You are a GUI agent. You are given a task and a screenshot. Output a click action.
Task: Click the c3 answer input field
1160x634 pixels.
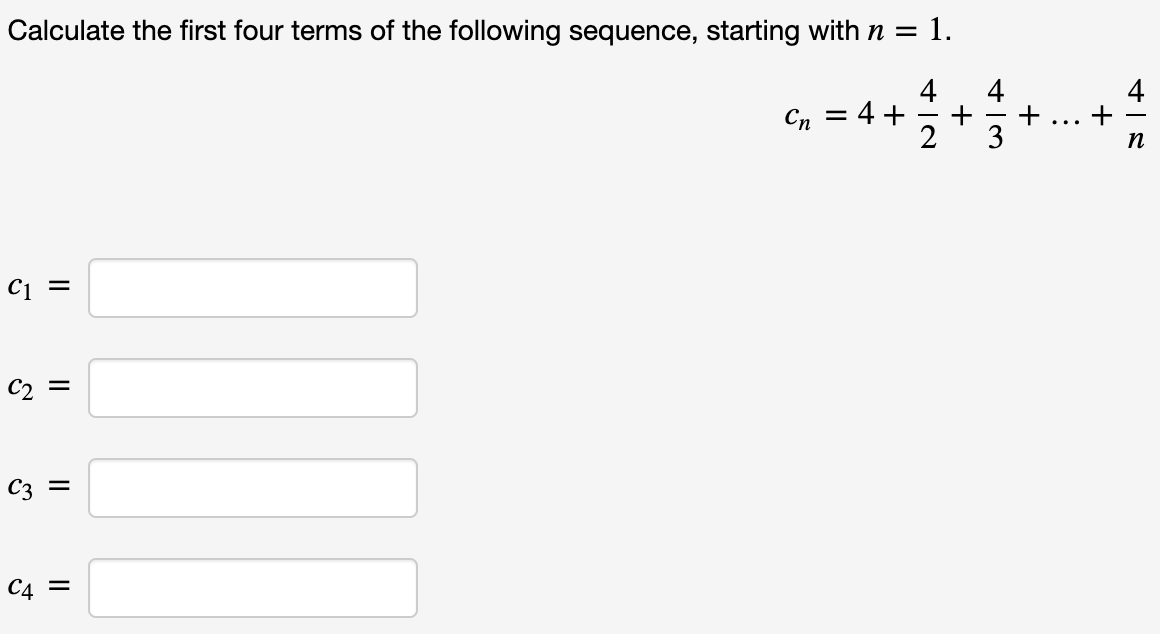252,488
